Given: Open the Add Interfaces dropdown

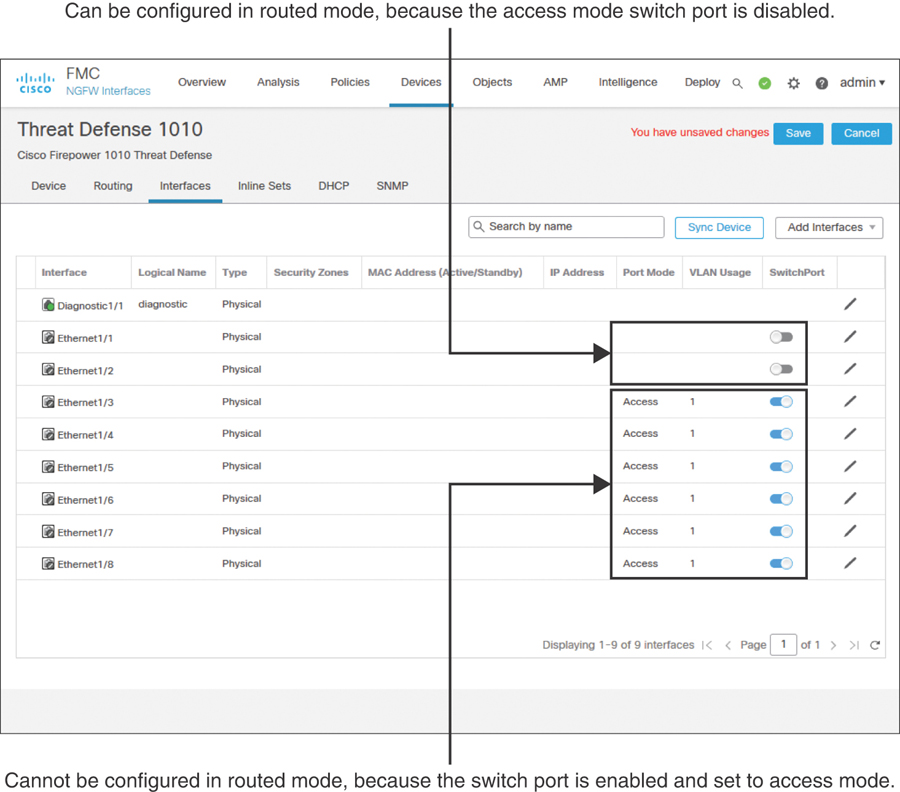Looking at the screenshot, I should click(829, 228).
